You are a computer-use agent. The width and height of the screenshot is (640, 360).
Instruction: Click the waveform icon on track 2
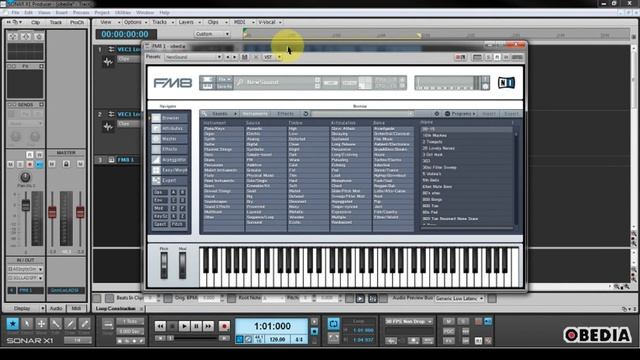108,127
